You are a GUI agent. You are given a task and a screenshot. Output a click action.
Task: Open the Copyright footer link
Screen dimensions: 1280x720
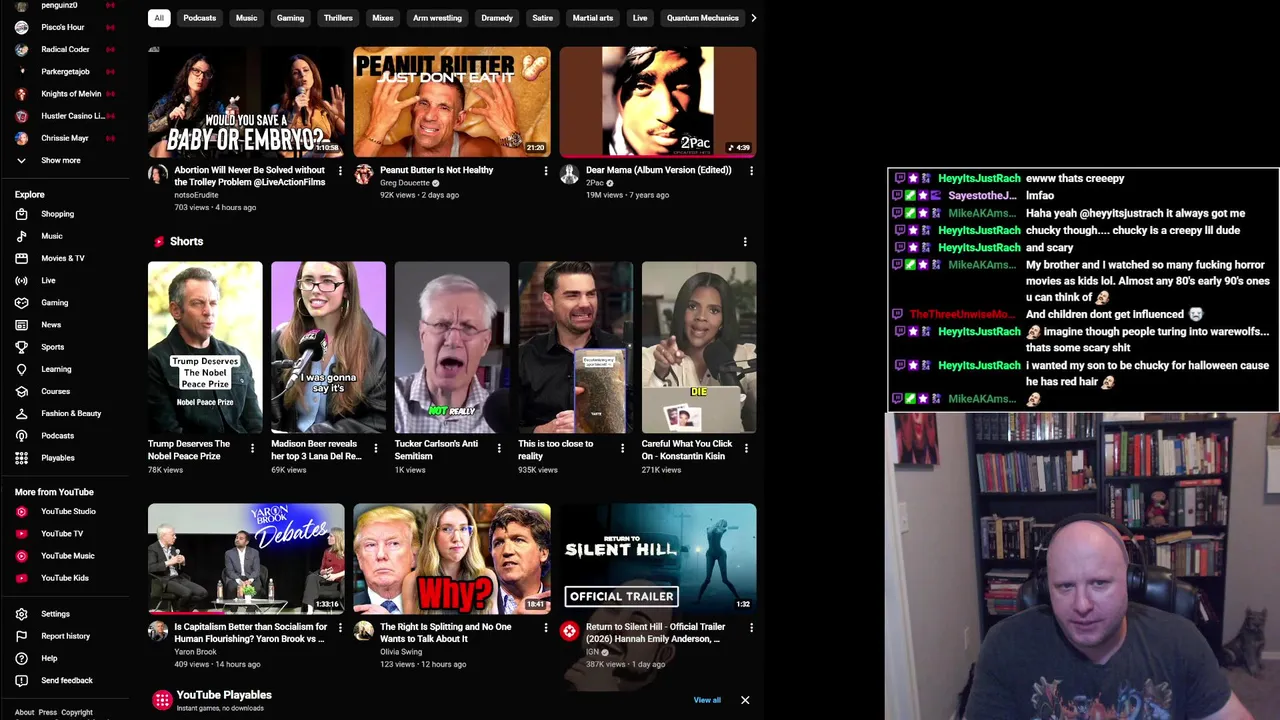[77, 713]
